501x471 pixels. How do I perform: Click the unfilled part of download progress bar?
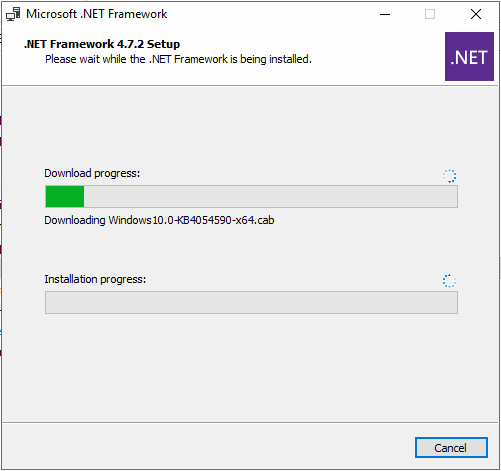pyautogui.click(x=270, y=197)
